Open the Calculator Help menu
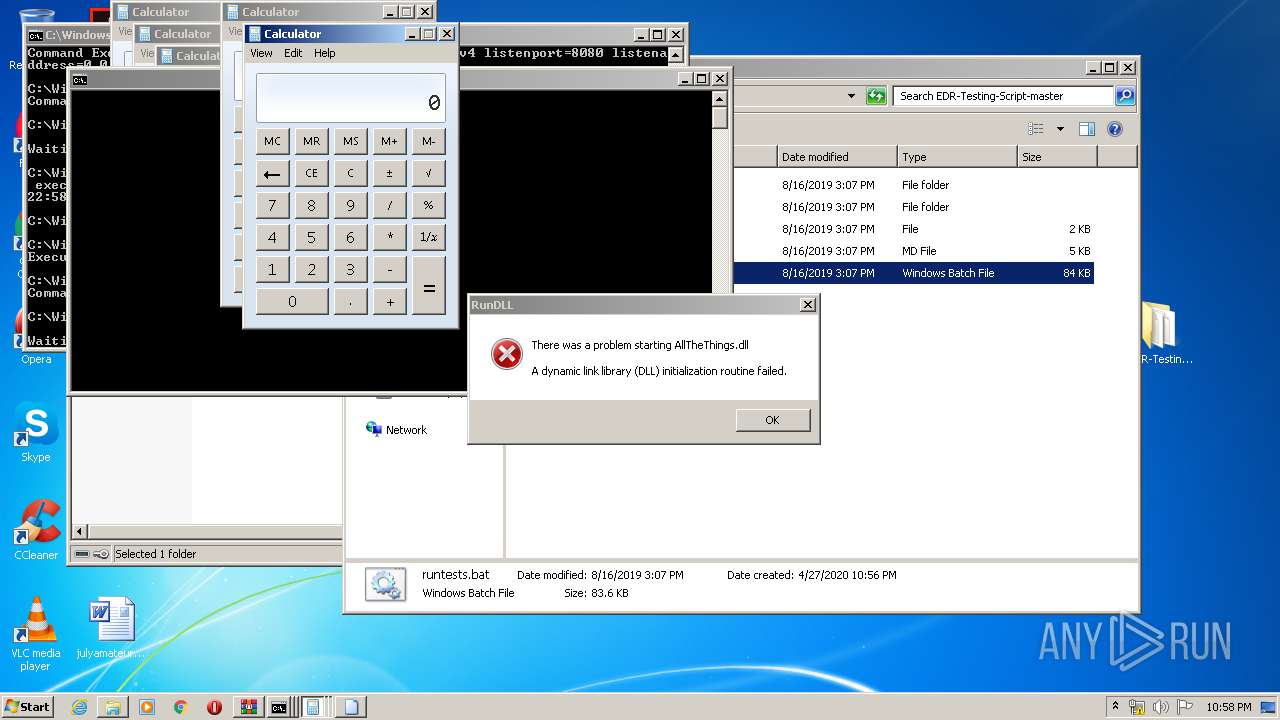The image size is (1280, 720). [x=325, y=53]
